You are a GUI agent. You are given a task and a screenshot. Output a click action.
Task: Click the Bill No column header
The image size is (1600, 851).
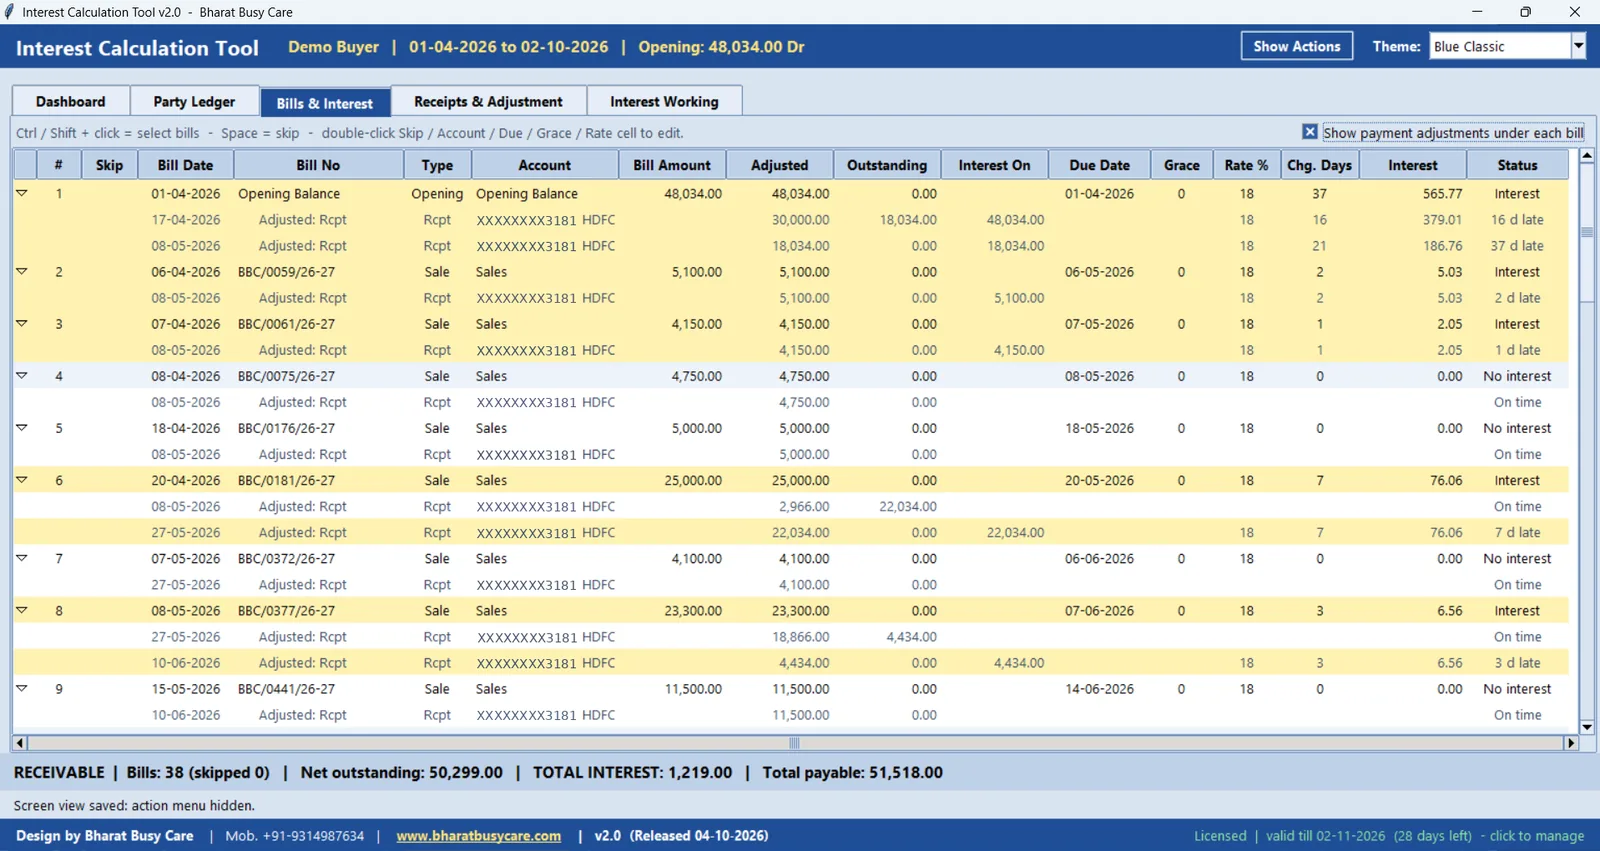point(318,165)
